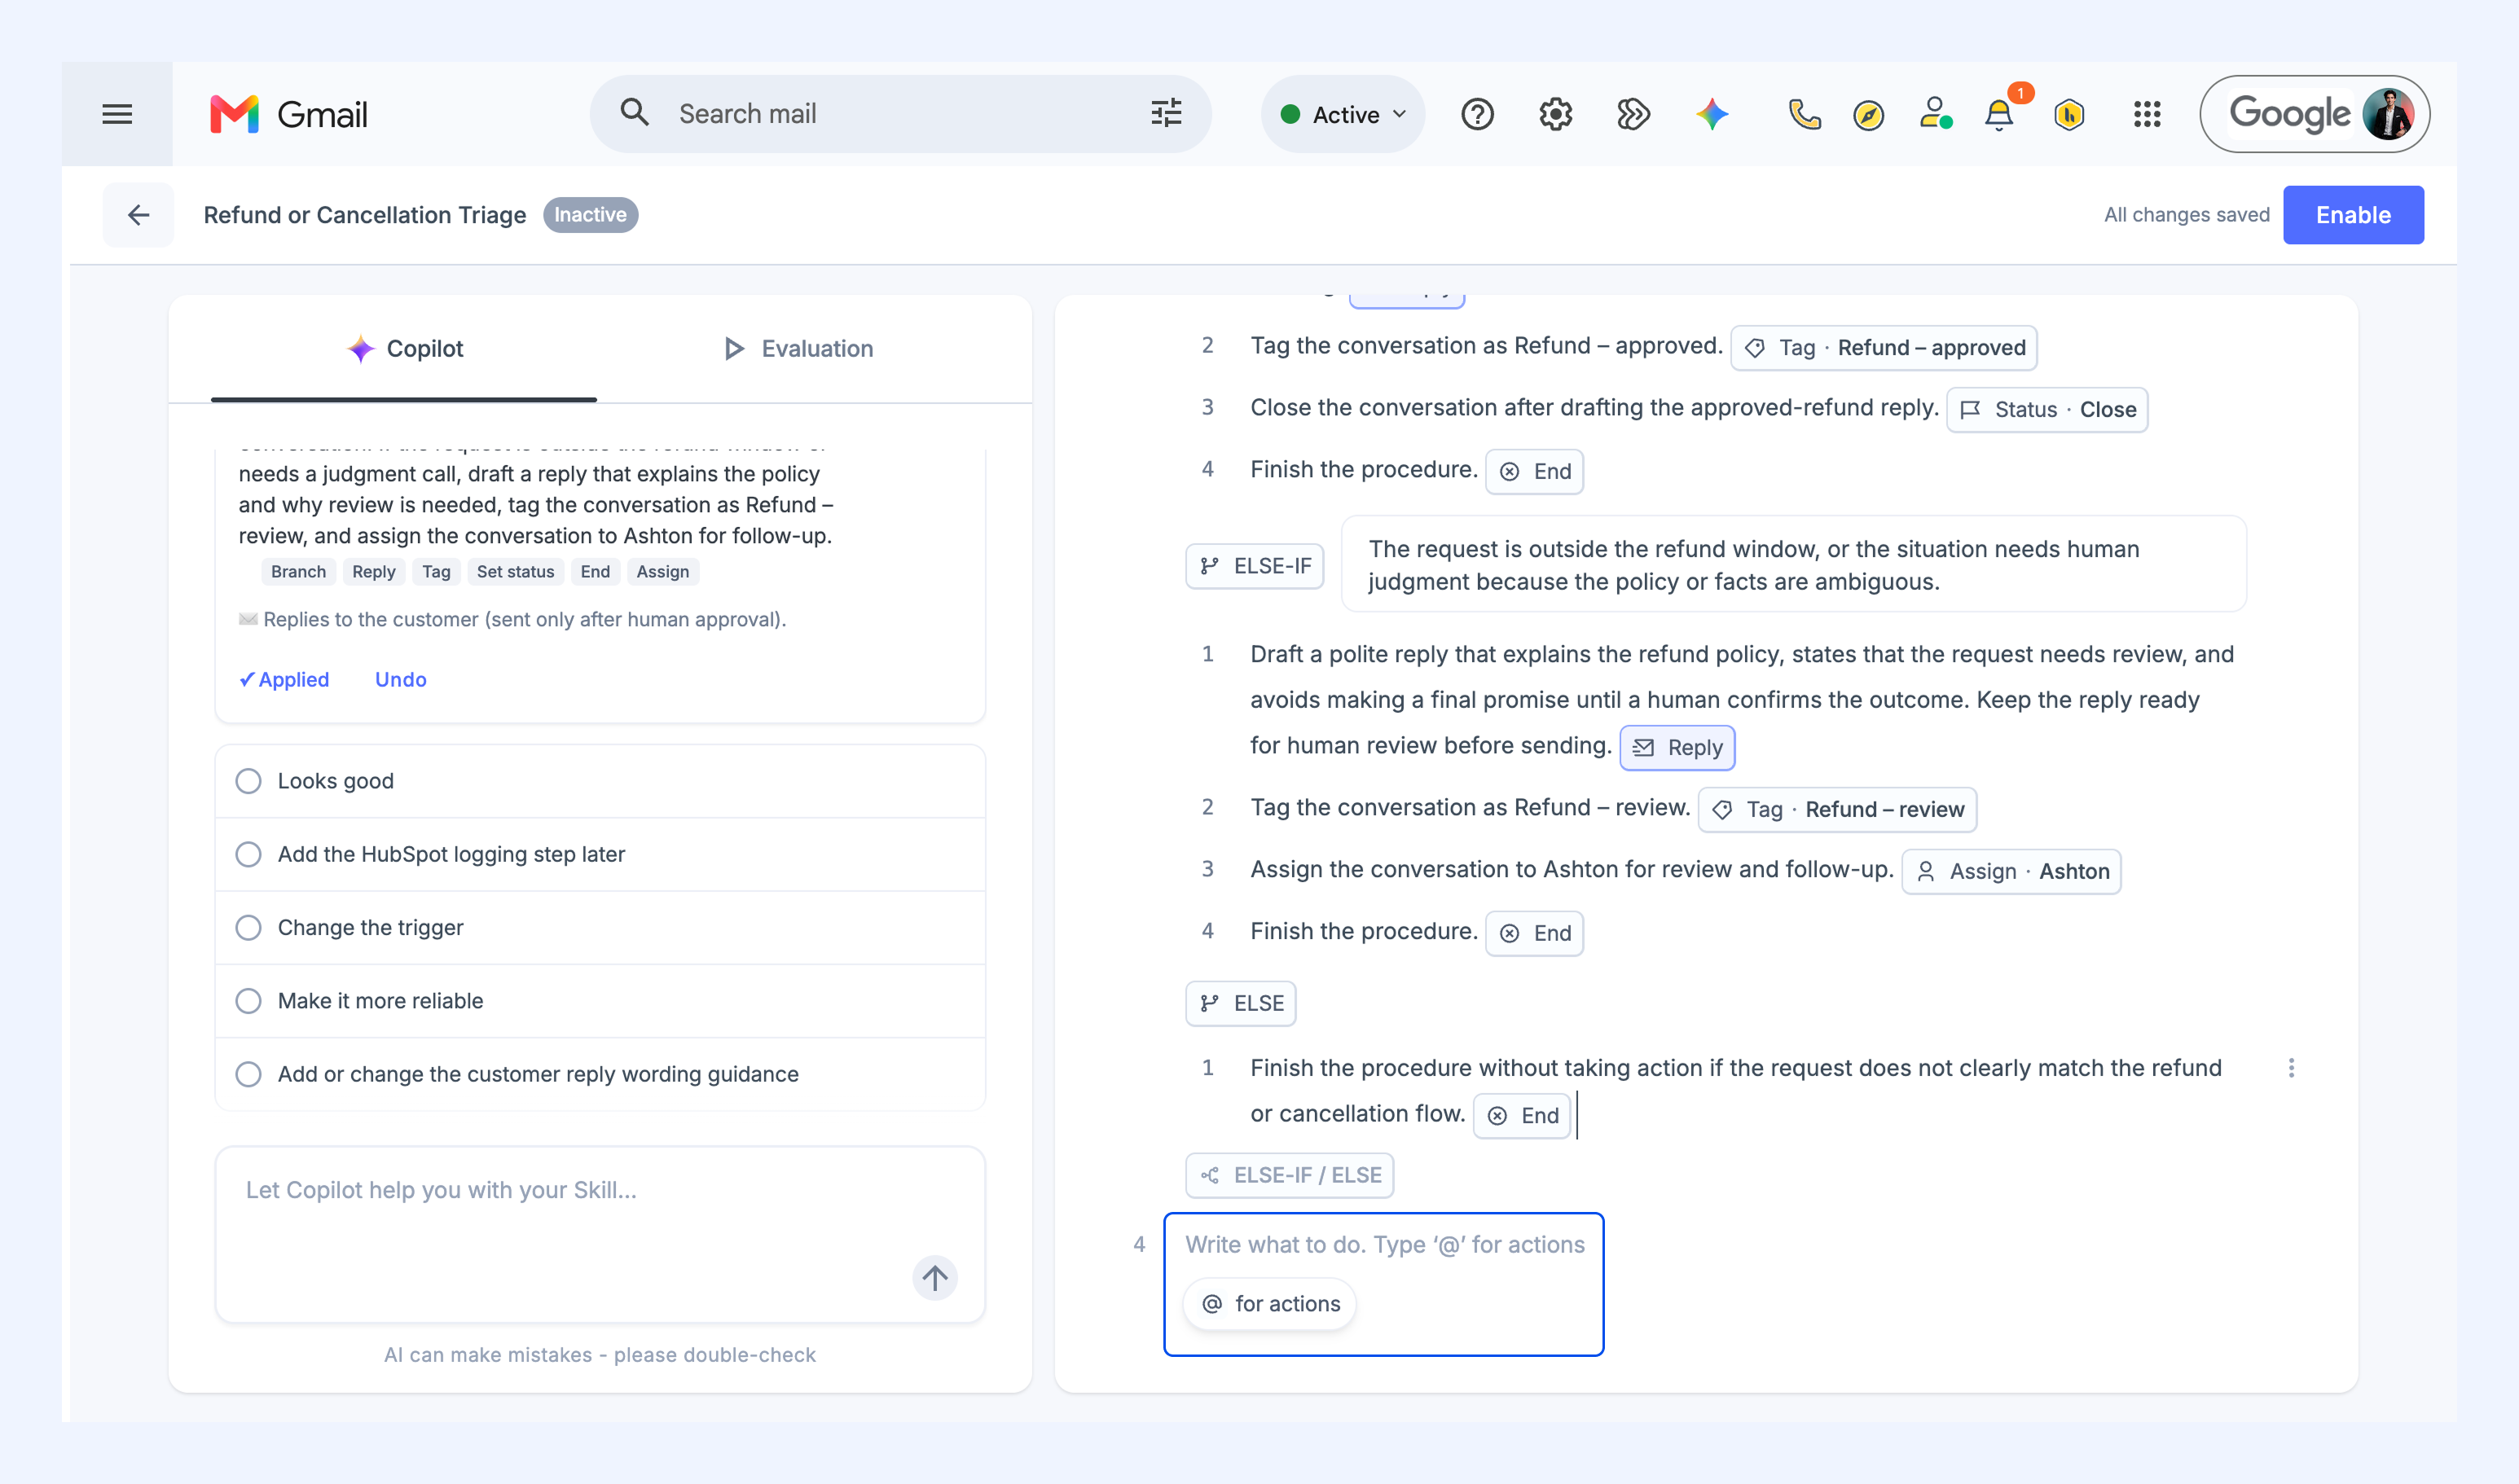Open the phone call icon
The image size is (2519, 1484).
click(1804, 114)
